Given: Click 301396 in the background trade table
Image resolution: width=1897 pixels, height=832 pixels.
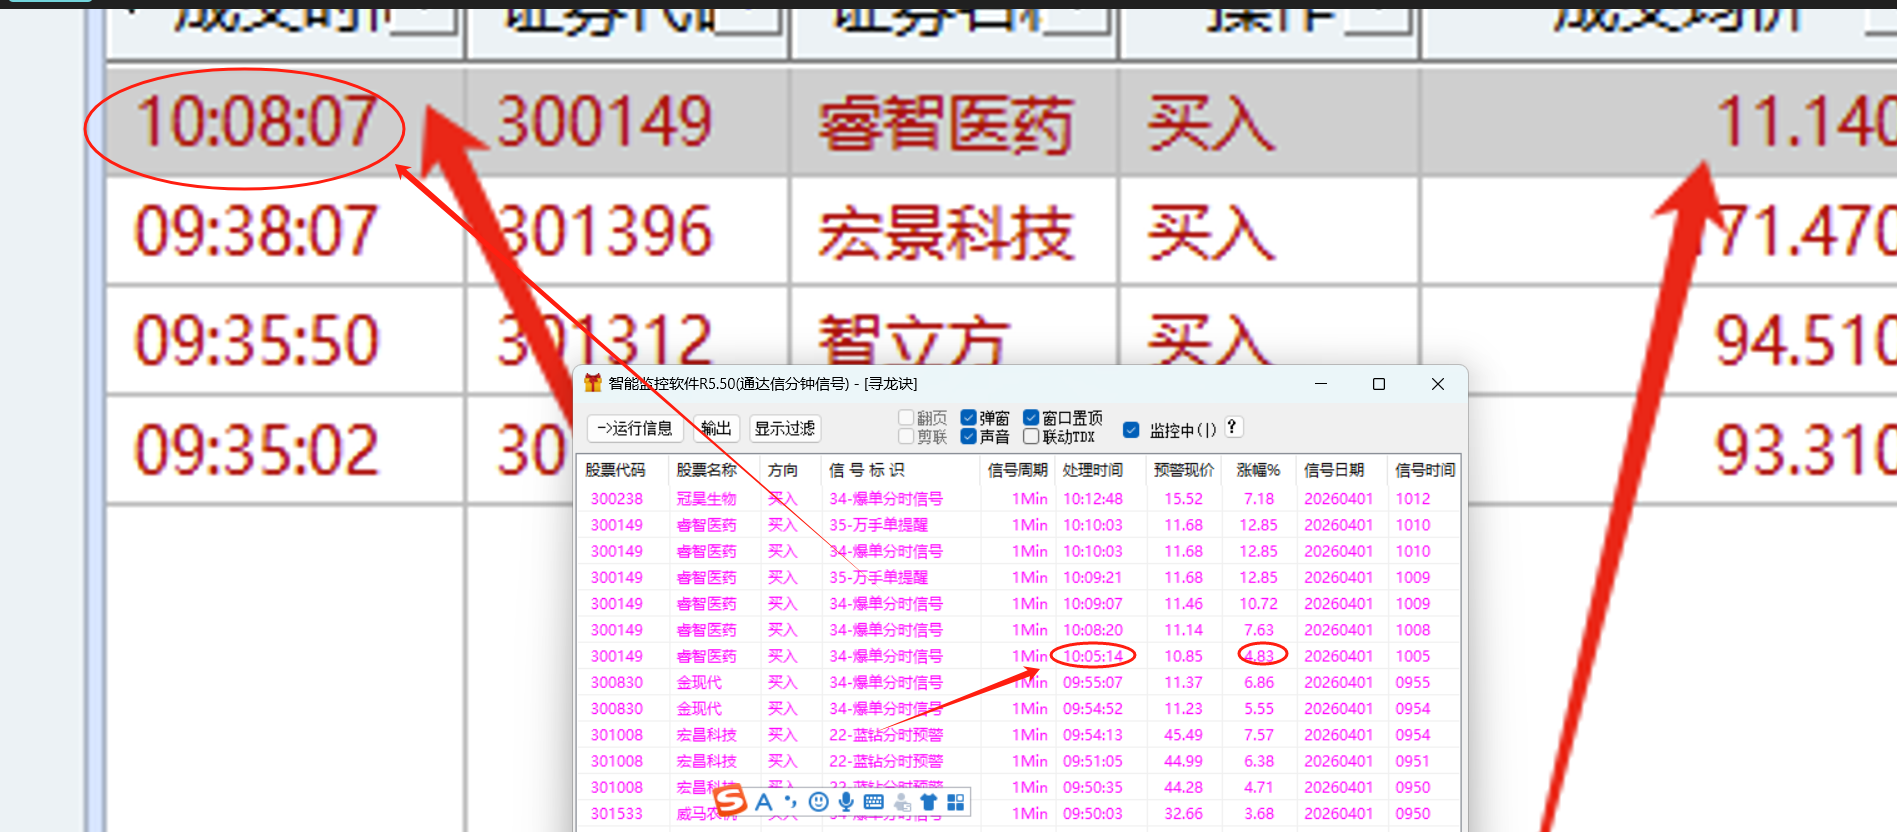Looking at the screenshot, I should tap(605, 231).
